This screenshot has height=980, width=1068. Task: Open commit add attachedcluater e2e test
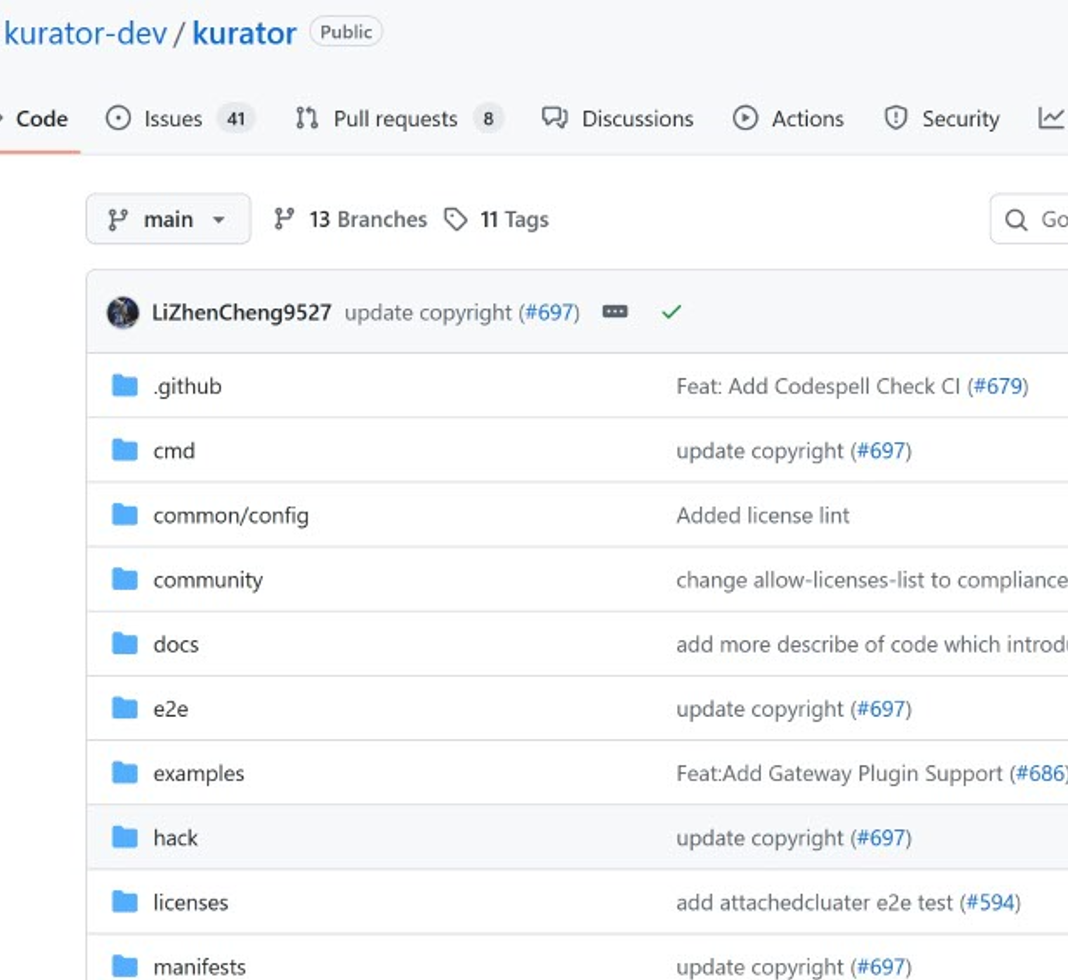pyautogui.click(x=814, y=902)
